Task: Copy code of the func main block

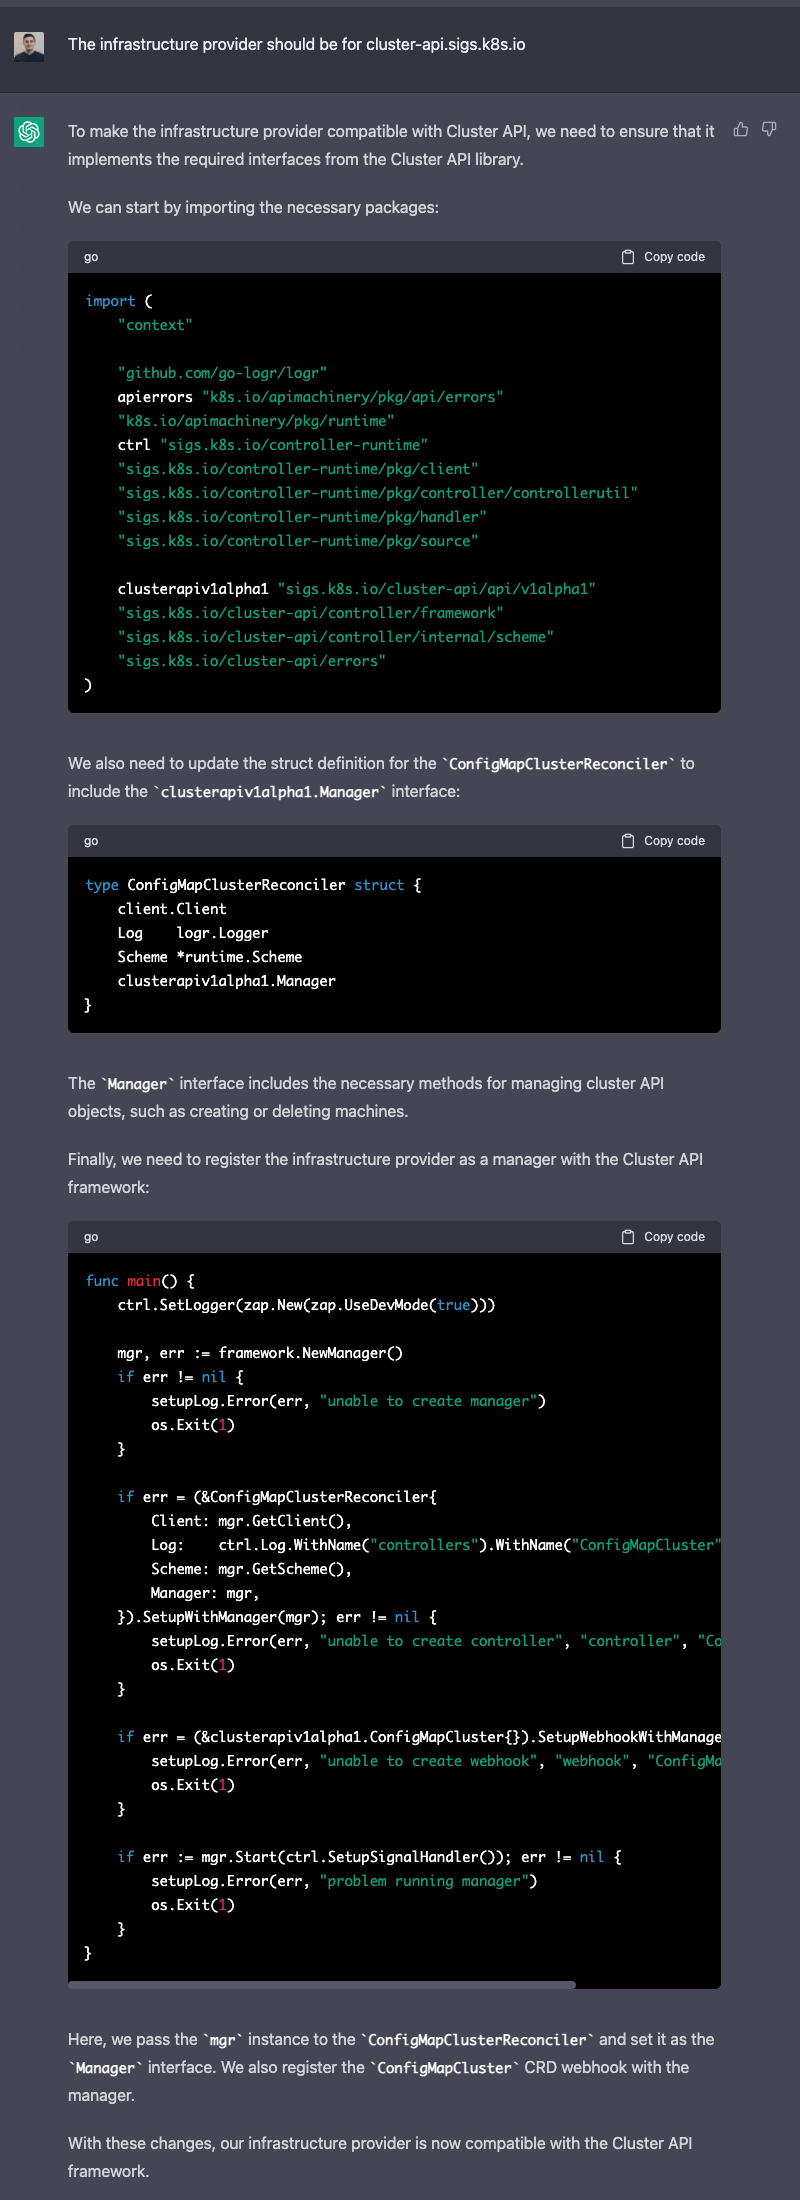Action: tap(664, 1237)
